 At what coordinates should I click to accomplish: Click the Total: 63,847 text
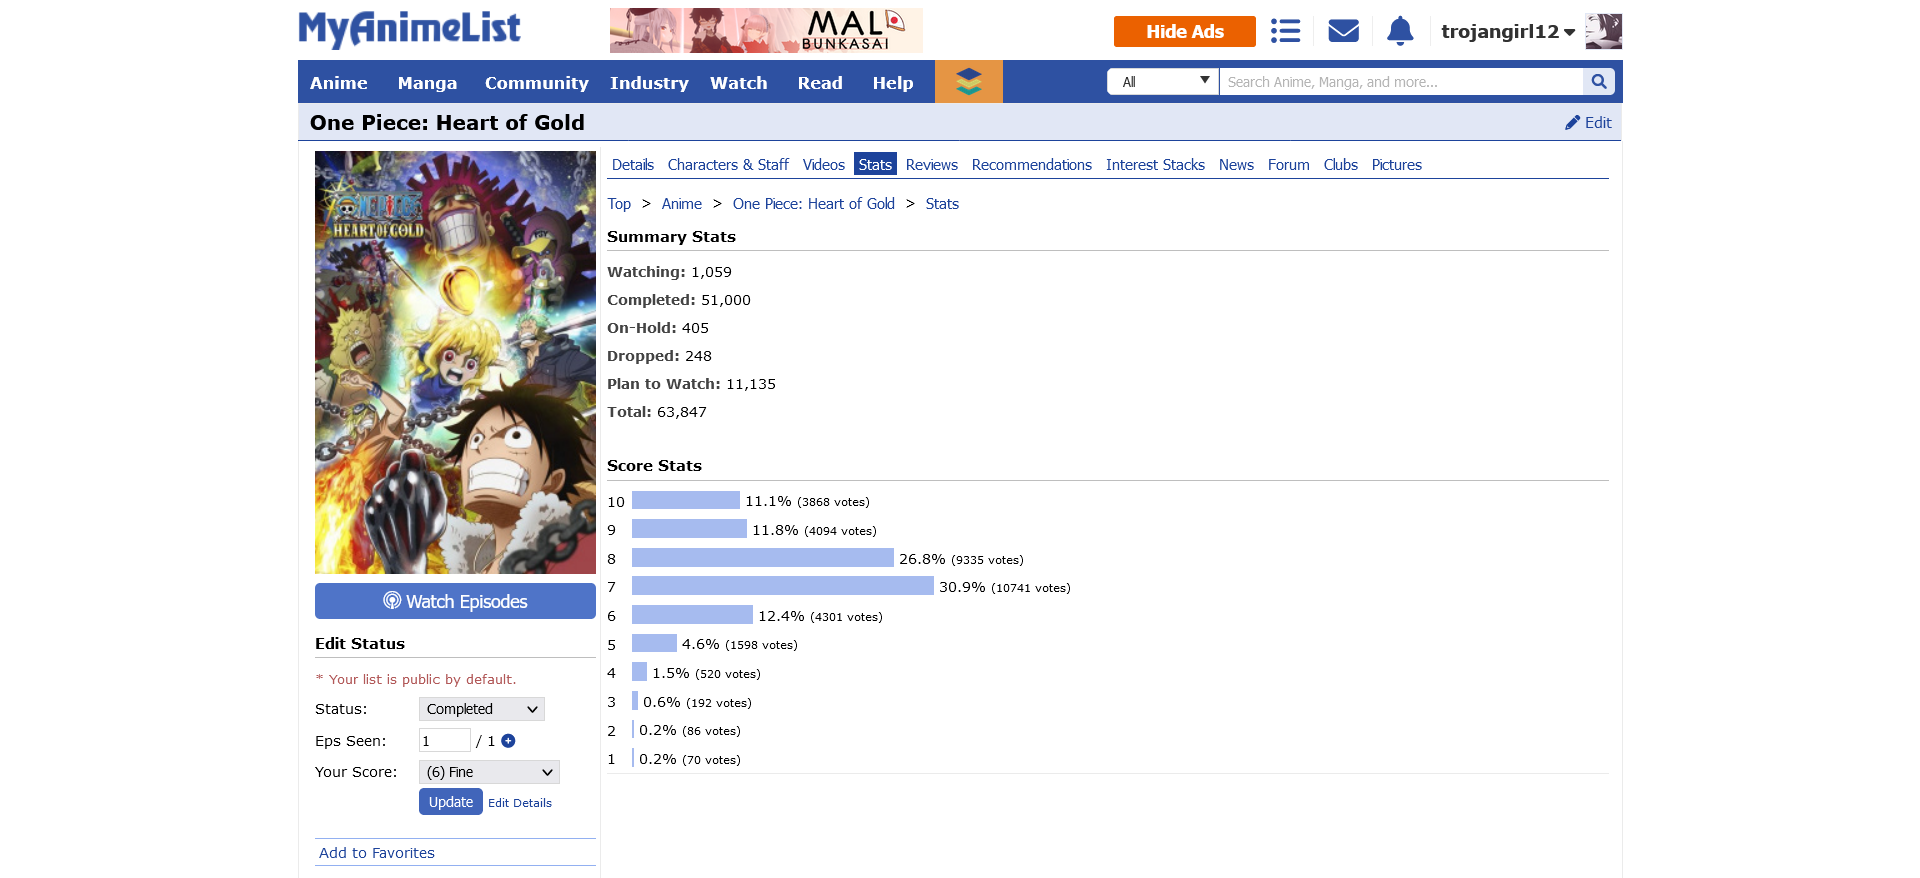point(657,412)
